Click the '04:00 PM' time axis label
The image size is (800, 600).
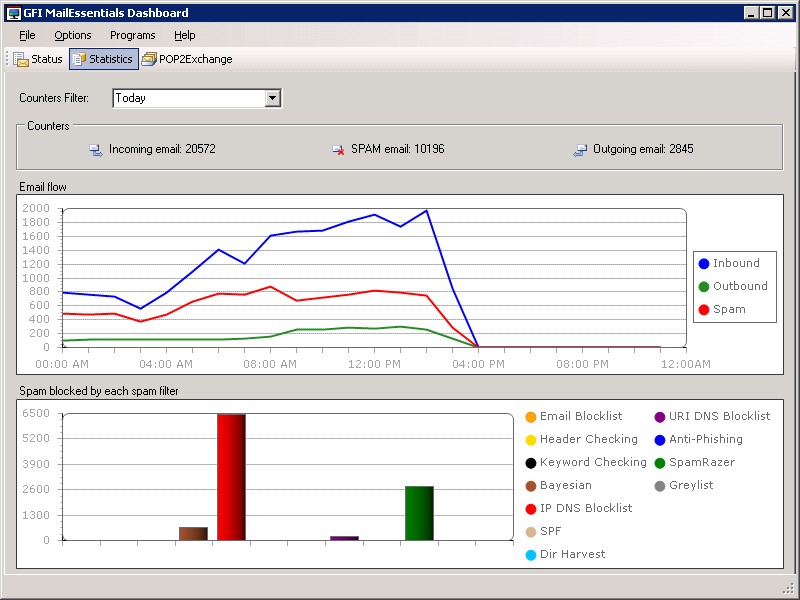click(x=478, y=364)
